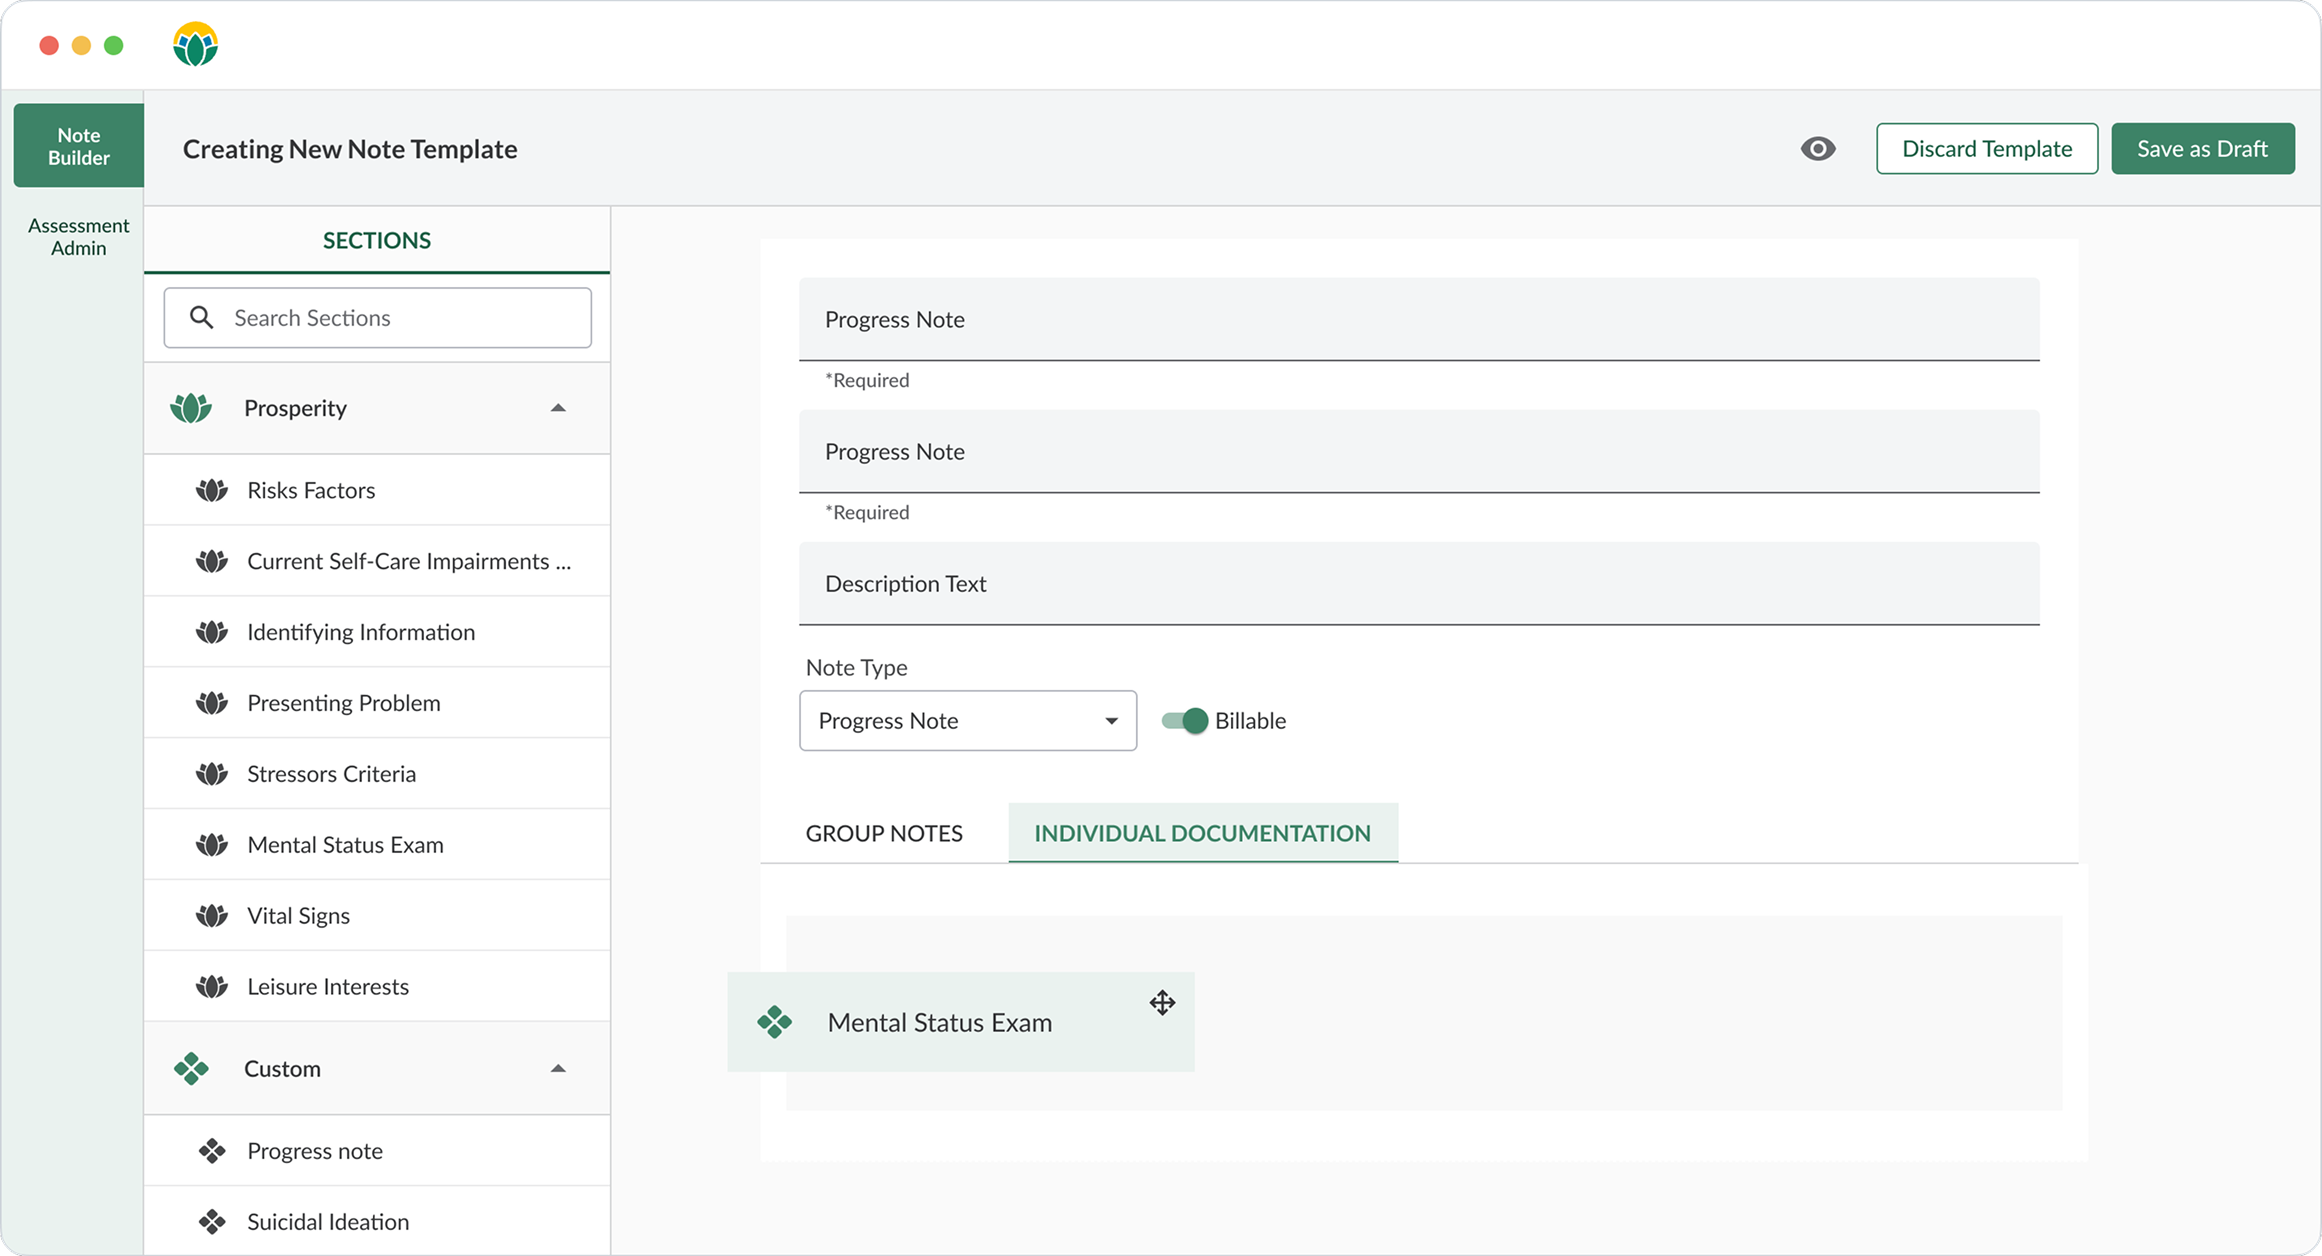
Task: Click the green Billable toggle slider
Action: (1184, 720)
